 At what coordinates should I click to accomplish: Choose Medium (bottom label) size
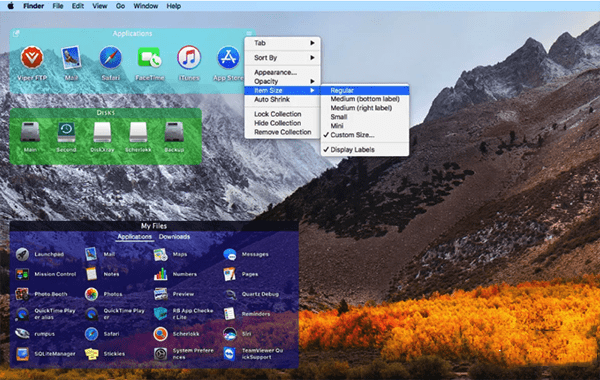[x=365, y=99]
